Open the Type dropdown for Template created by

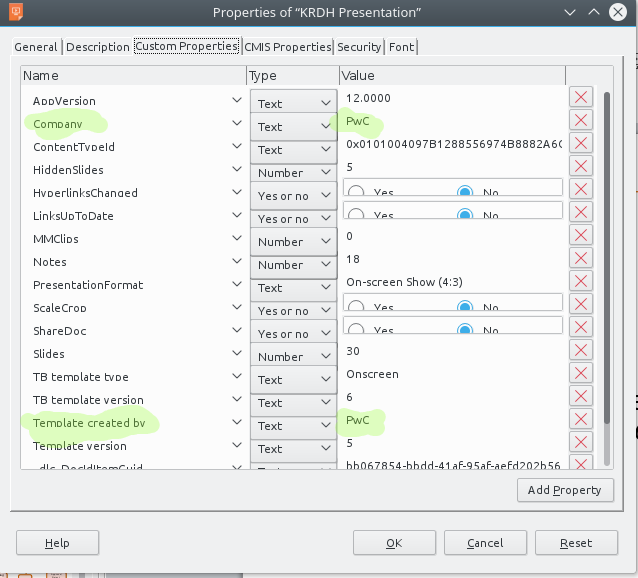[x=293, y=426]
